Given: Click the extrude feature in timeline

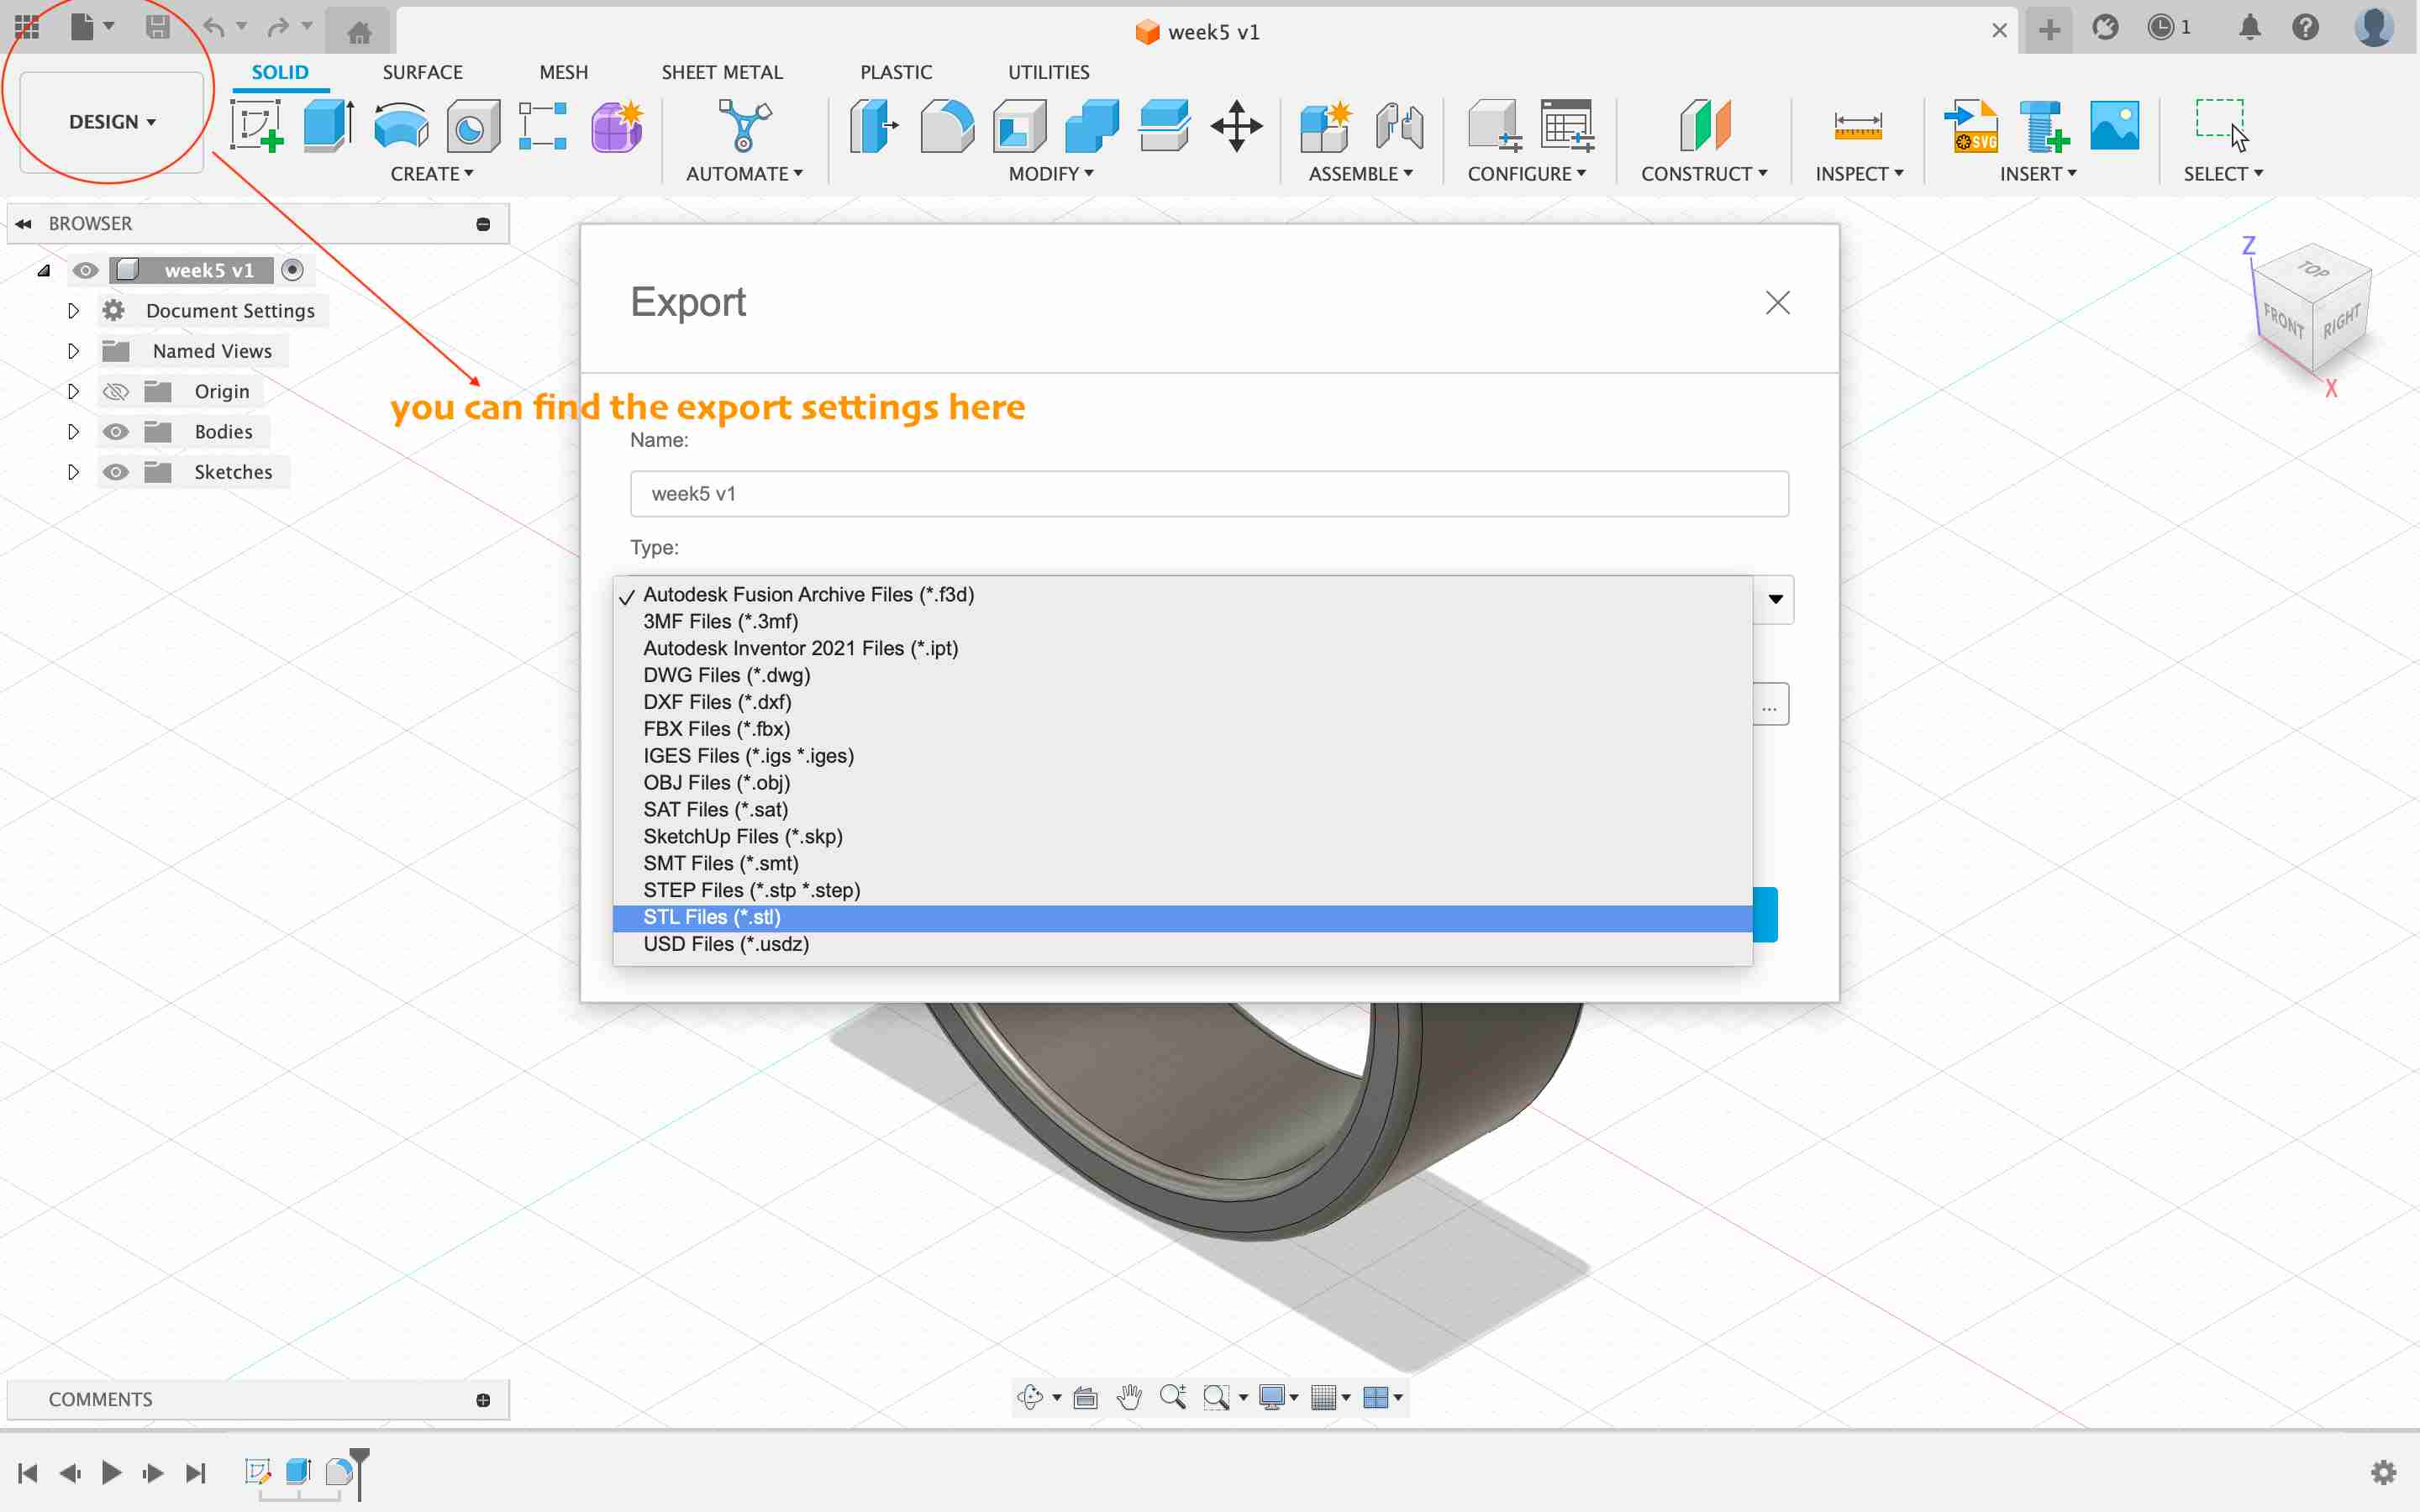Looking at the screenshot, I should (298, 1471).
